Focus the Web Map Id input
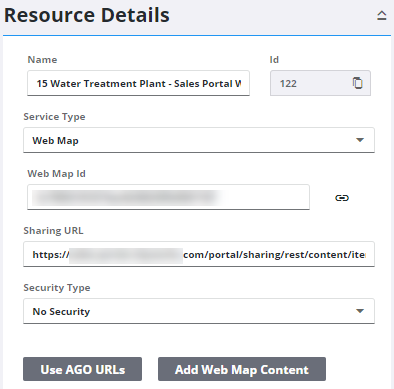Image resolution: width=394 pixels, height=389 pixels. 168,197
